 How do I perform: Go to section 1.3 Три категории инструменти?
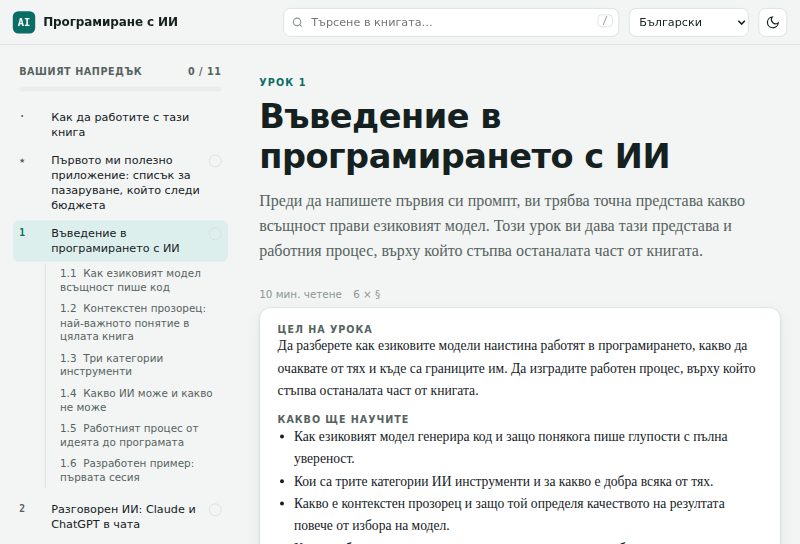(x=136, y=365)
